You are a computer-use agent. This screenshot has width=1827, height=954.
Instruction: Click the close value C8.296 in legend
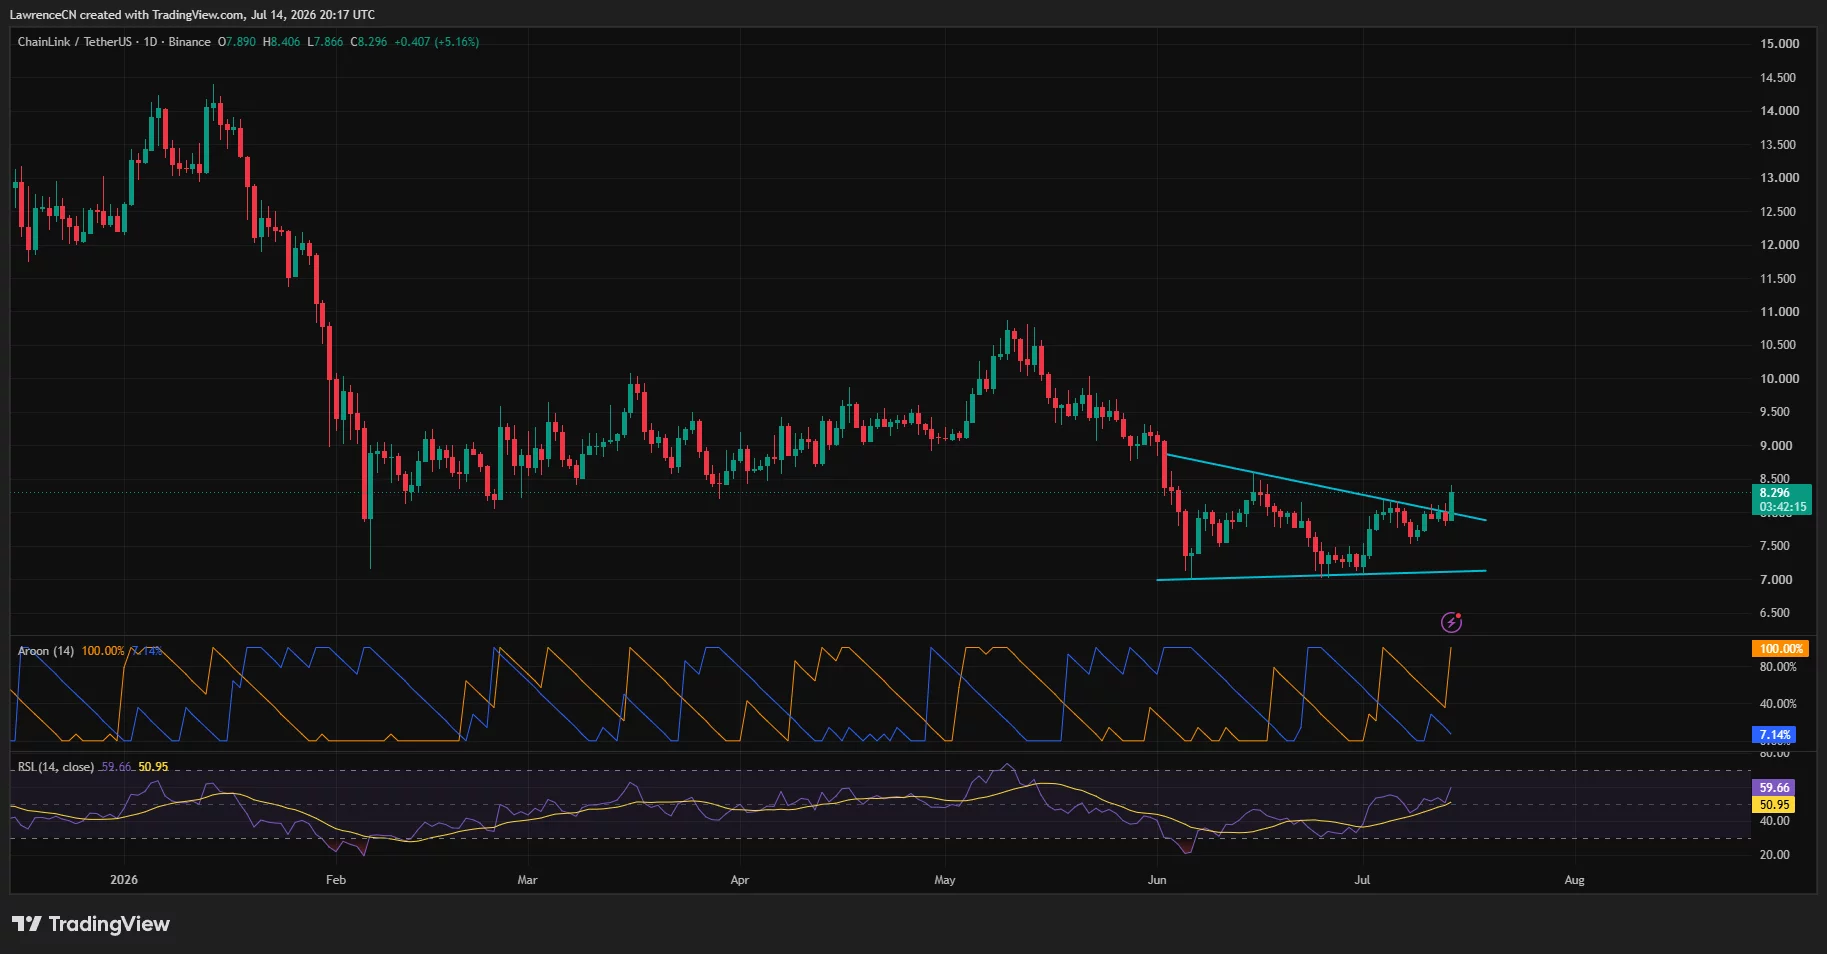pyautogui.click(x=369, y=42)
